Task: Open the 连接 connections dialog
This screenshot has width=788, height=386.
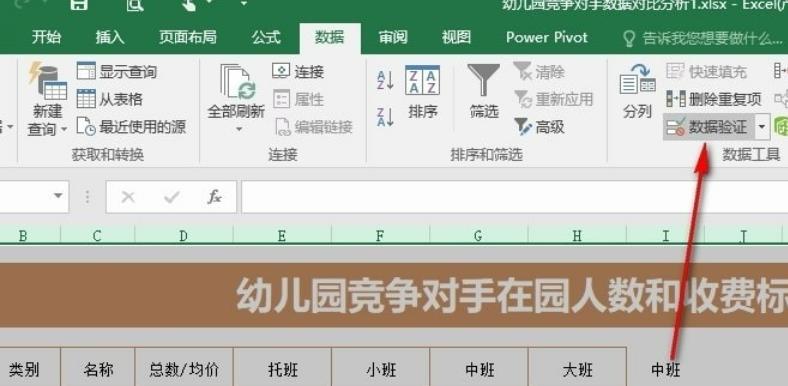Action: tap(298, 71)
